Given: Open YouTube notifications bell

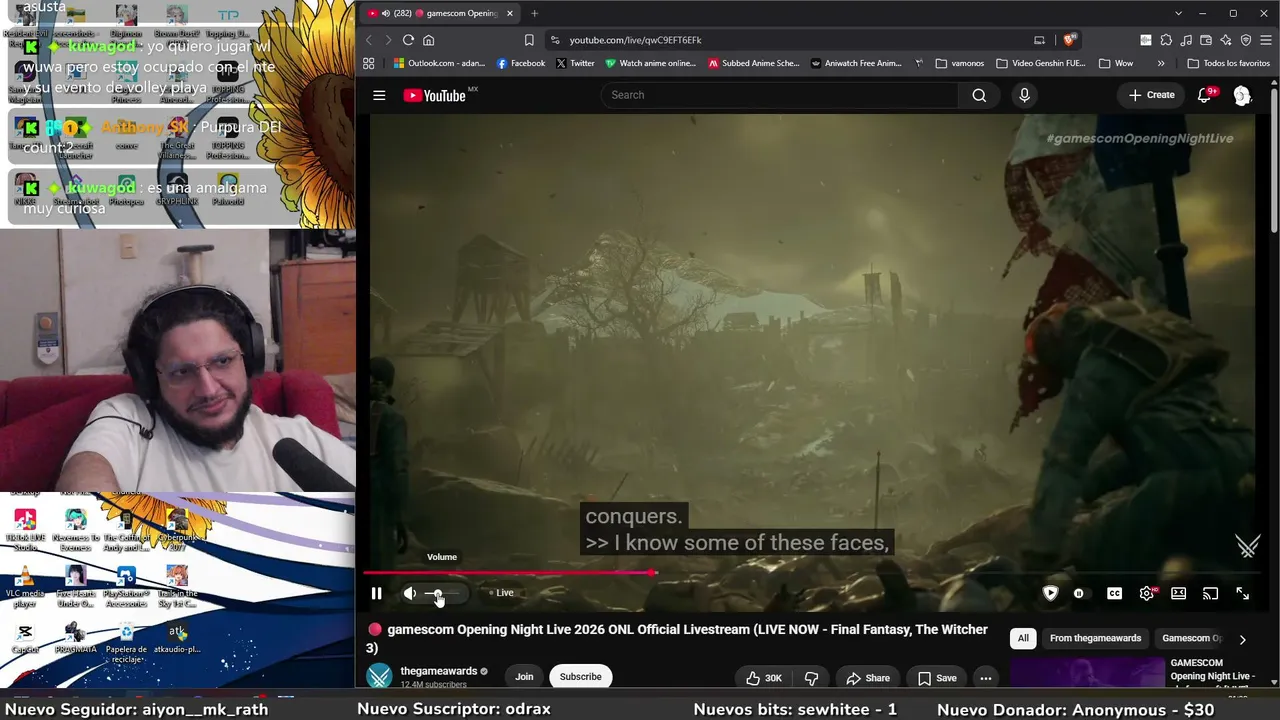Looking at the screenshot, I should coord(1205,95).
